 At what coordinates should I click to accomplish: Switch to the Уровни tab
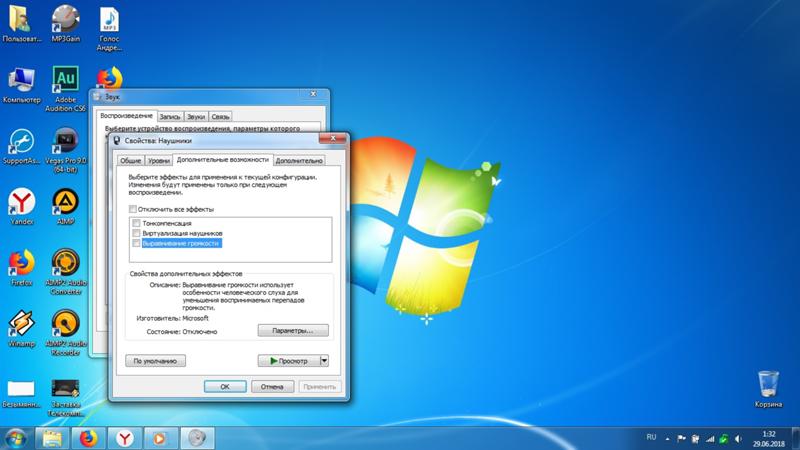click(x=159, y=160)
